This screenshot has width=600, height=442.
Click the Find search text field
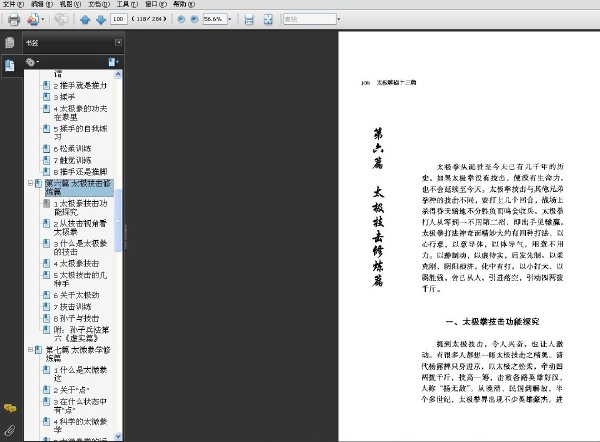(x=310, y=19)
